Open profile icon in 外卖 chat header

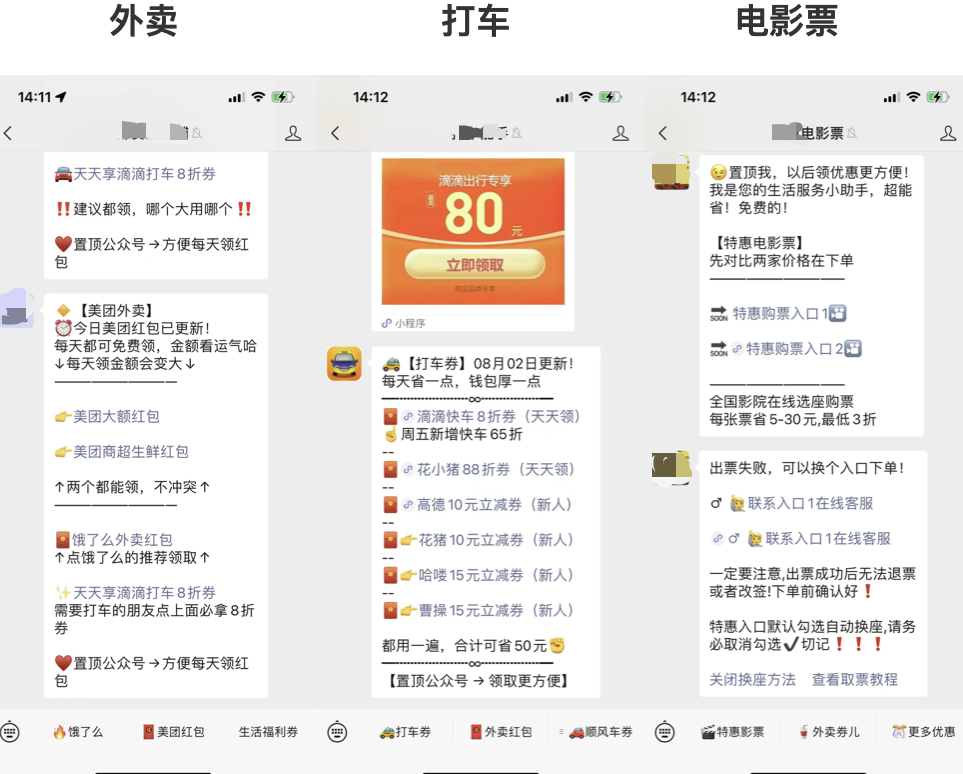point(293,133)
